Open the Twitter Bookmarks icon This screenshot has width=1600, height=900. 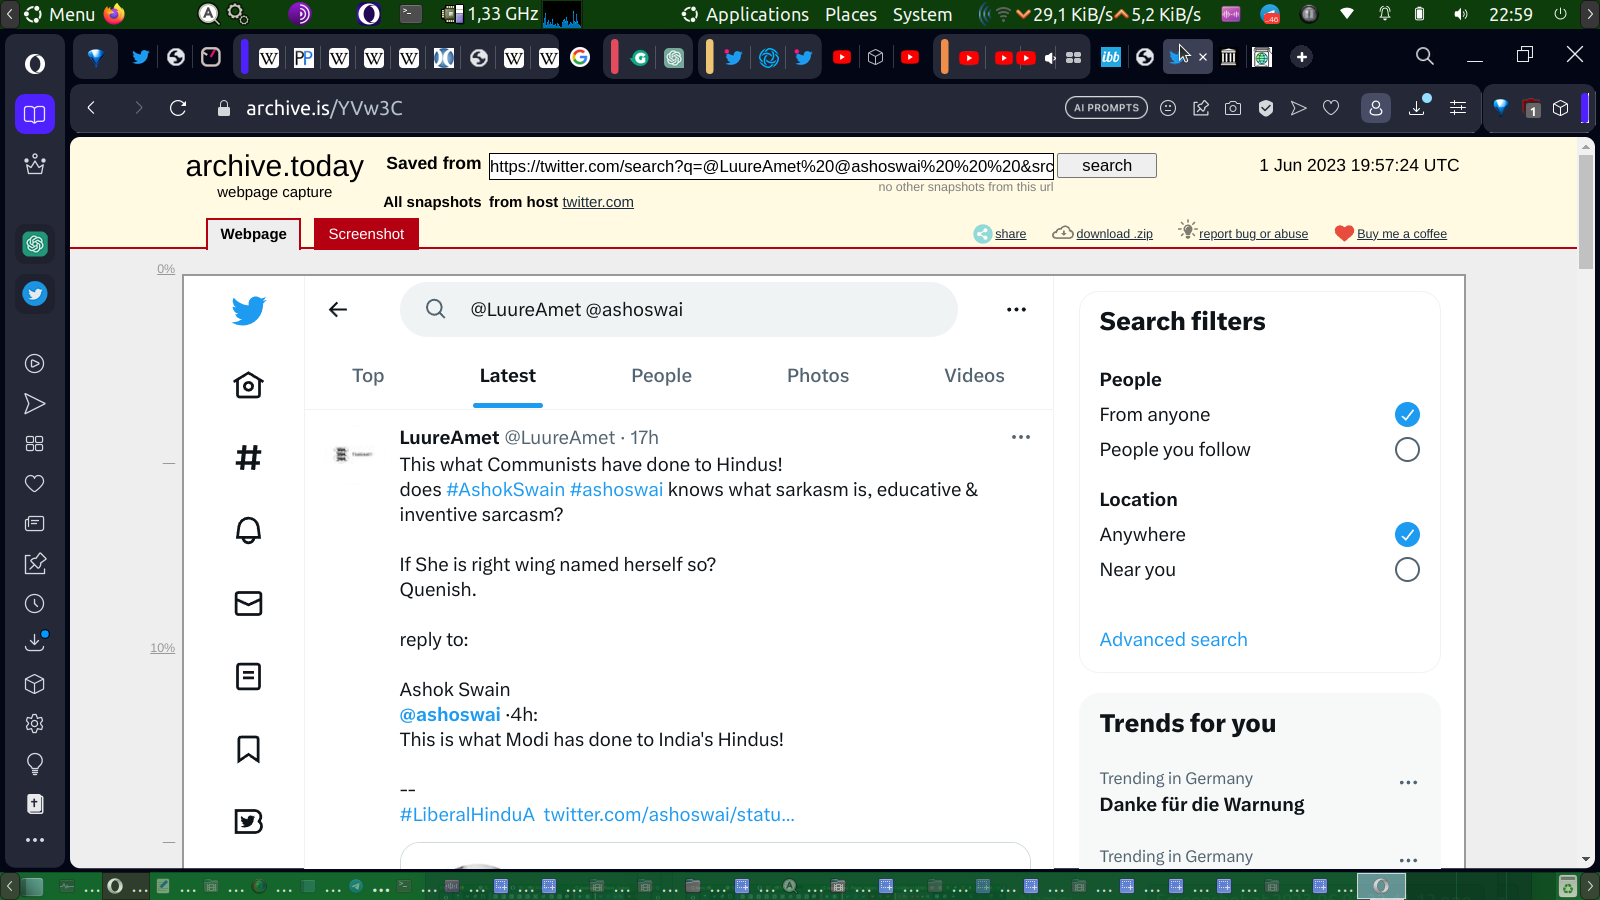click(x=248, y=749)
